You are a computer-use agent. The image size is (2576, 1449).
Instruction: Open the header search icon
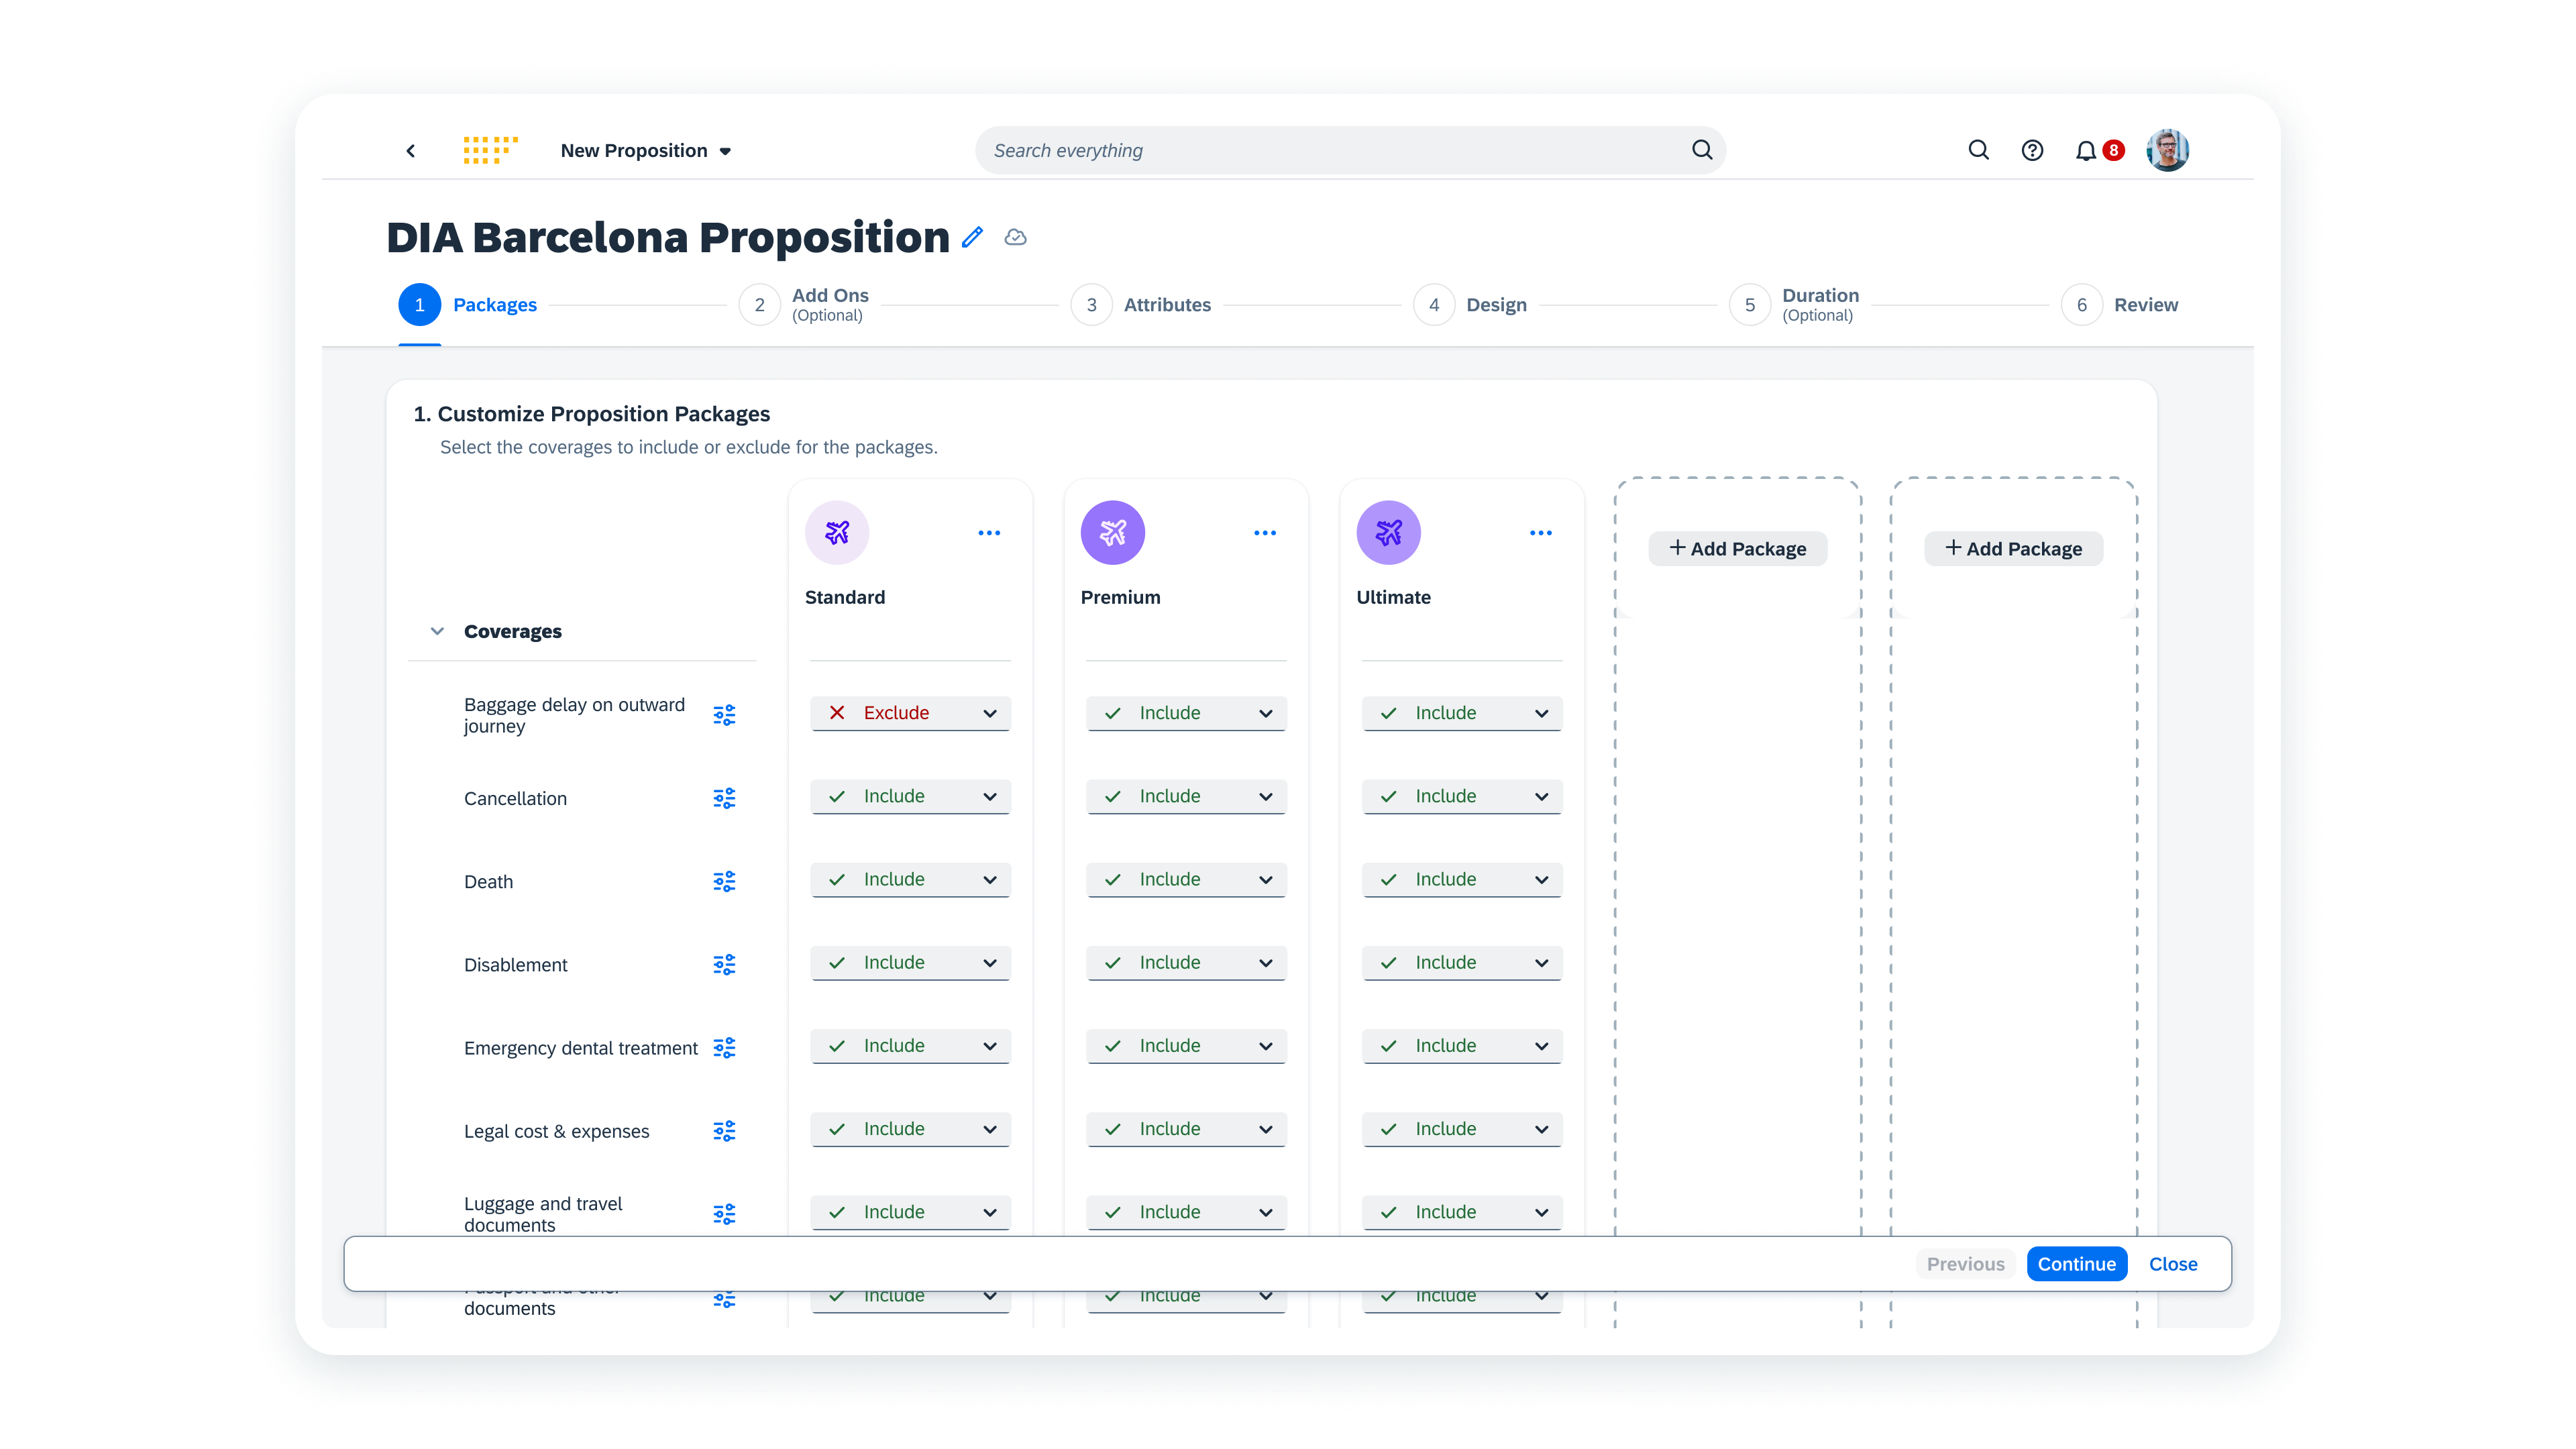point(1978,150)
